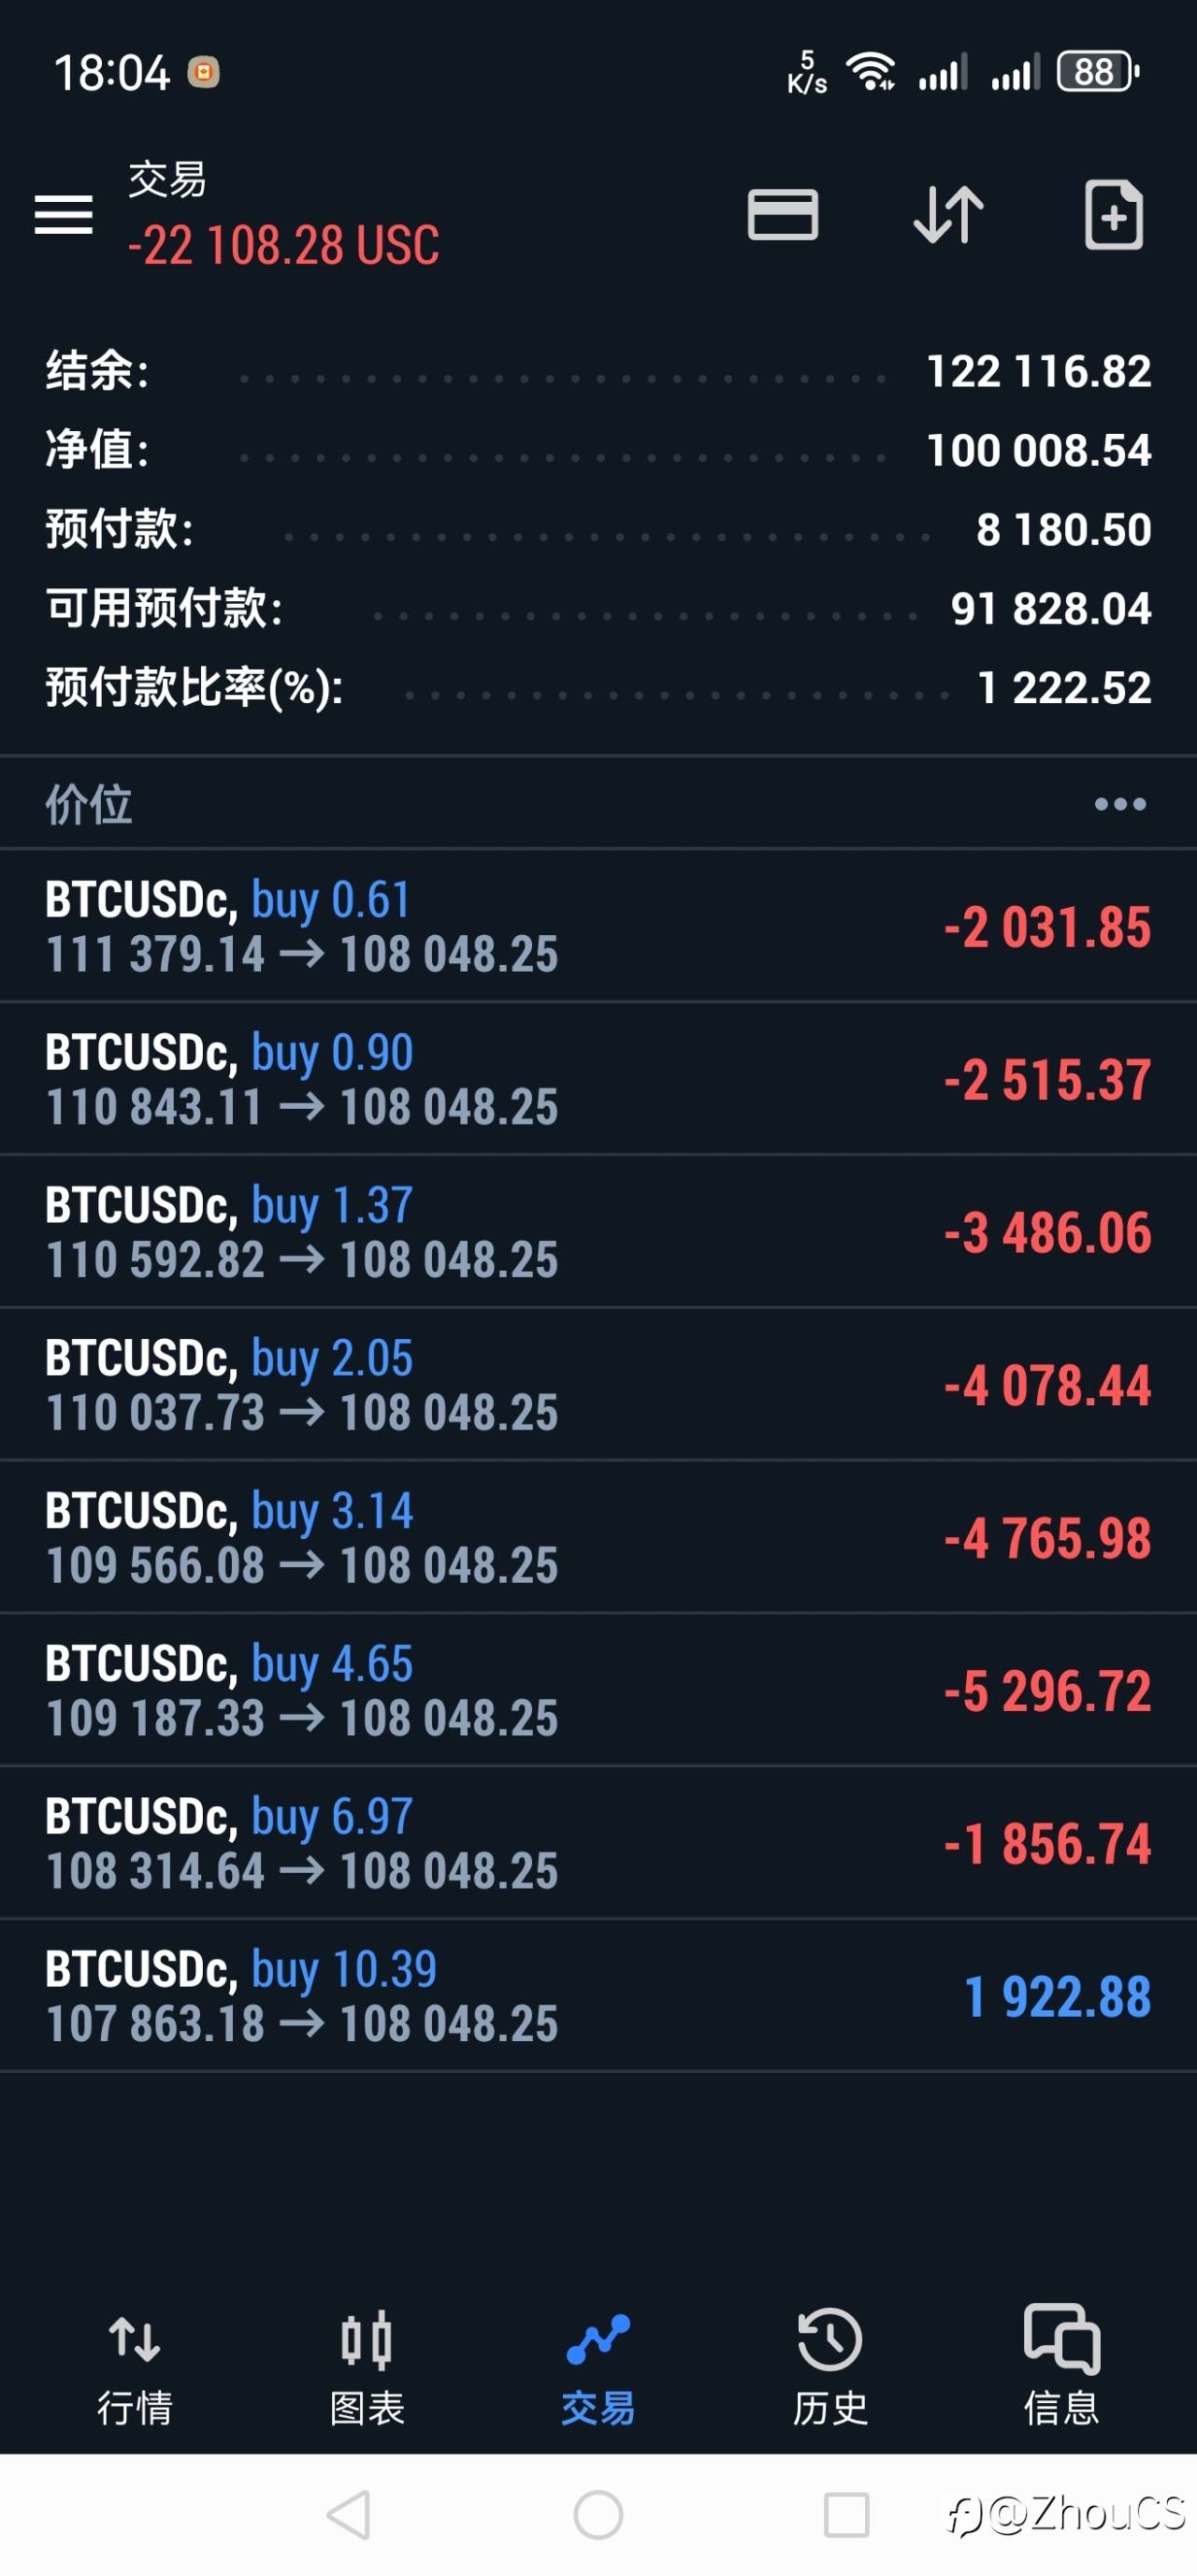Image resolution: width=1197 pixels, height=2576 pixels.
Task: Switch to the 行情 quotes tab
Action: tap(135, 2366)
